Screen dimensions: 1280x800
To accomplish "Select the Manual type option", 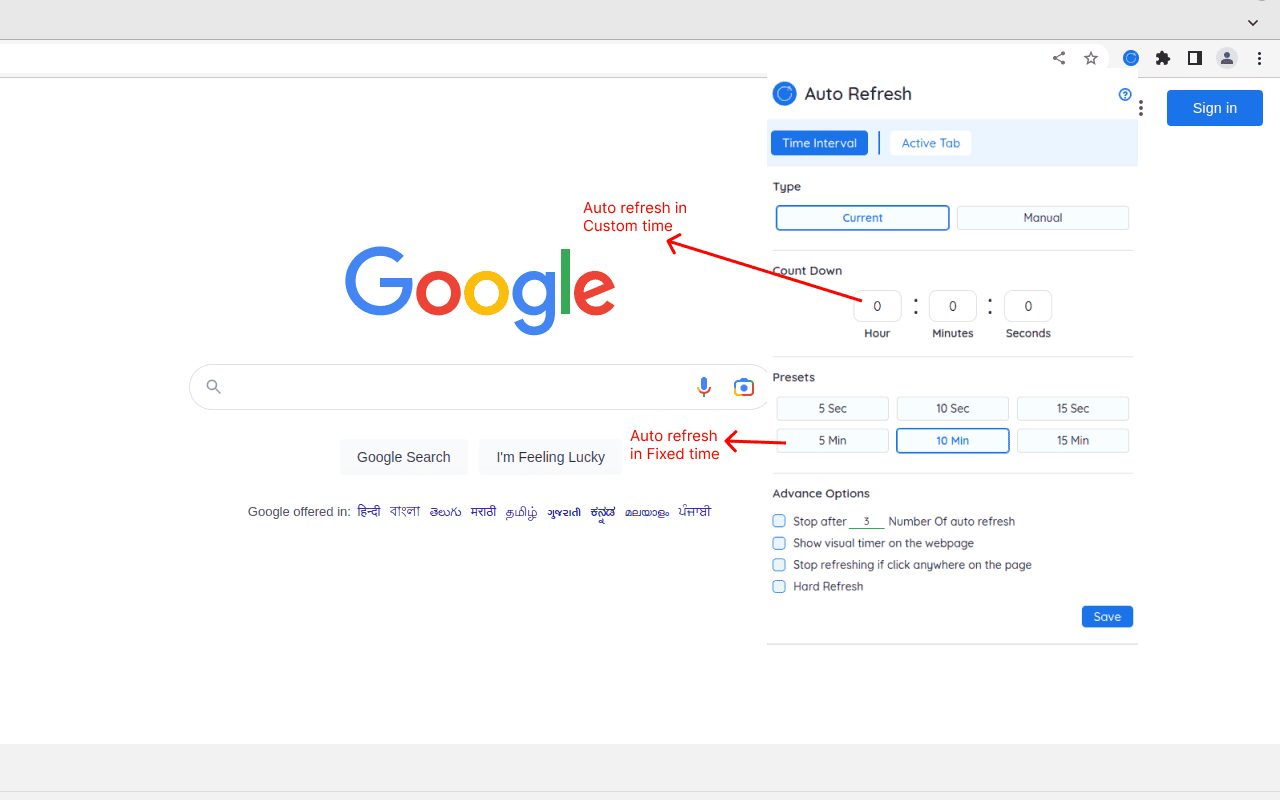I will 1043,218.
